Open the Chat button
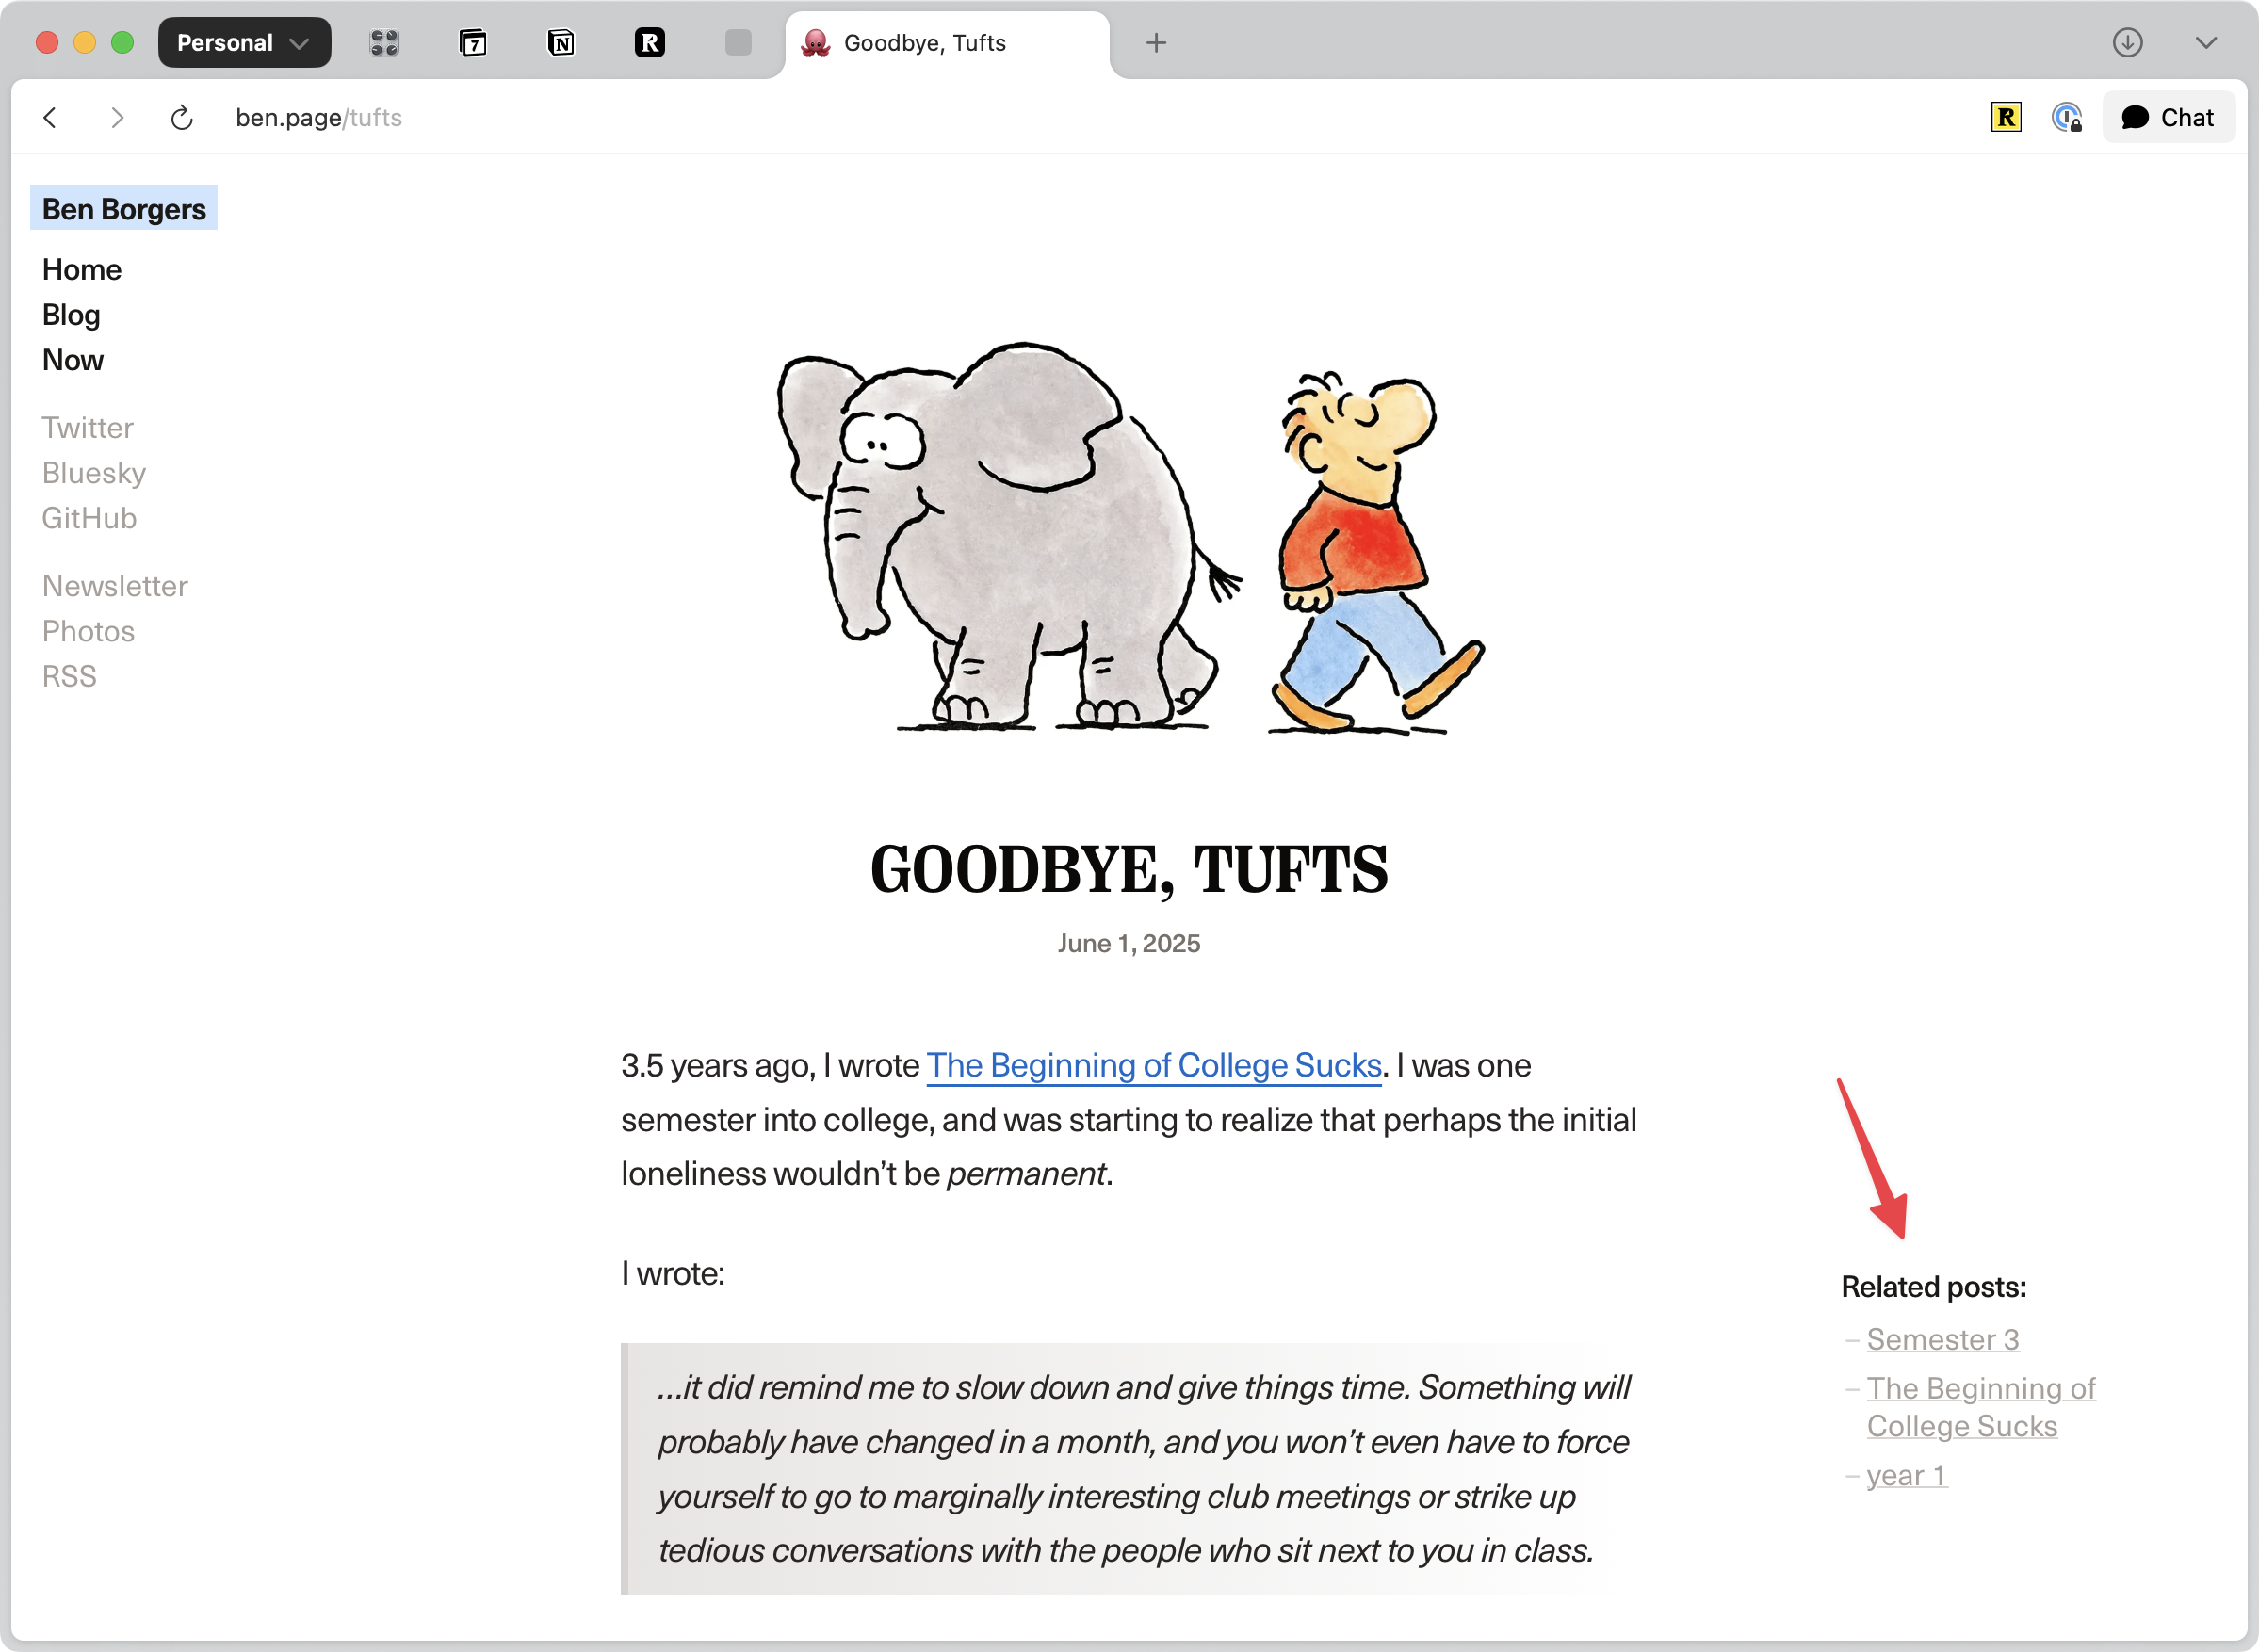2259x1652 pixels. coord(2168,118)
